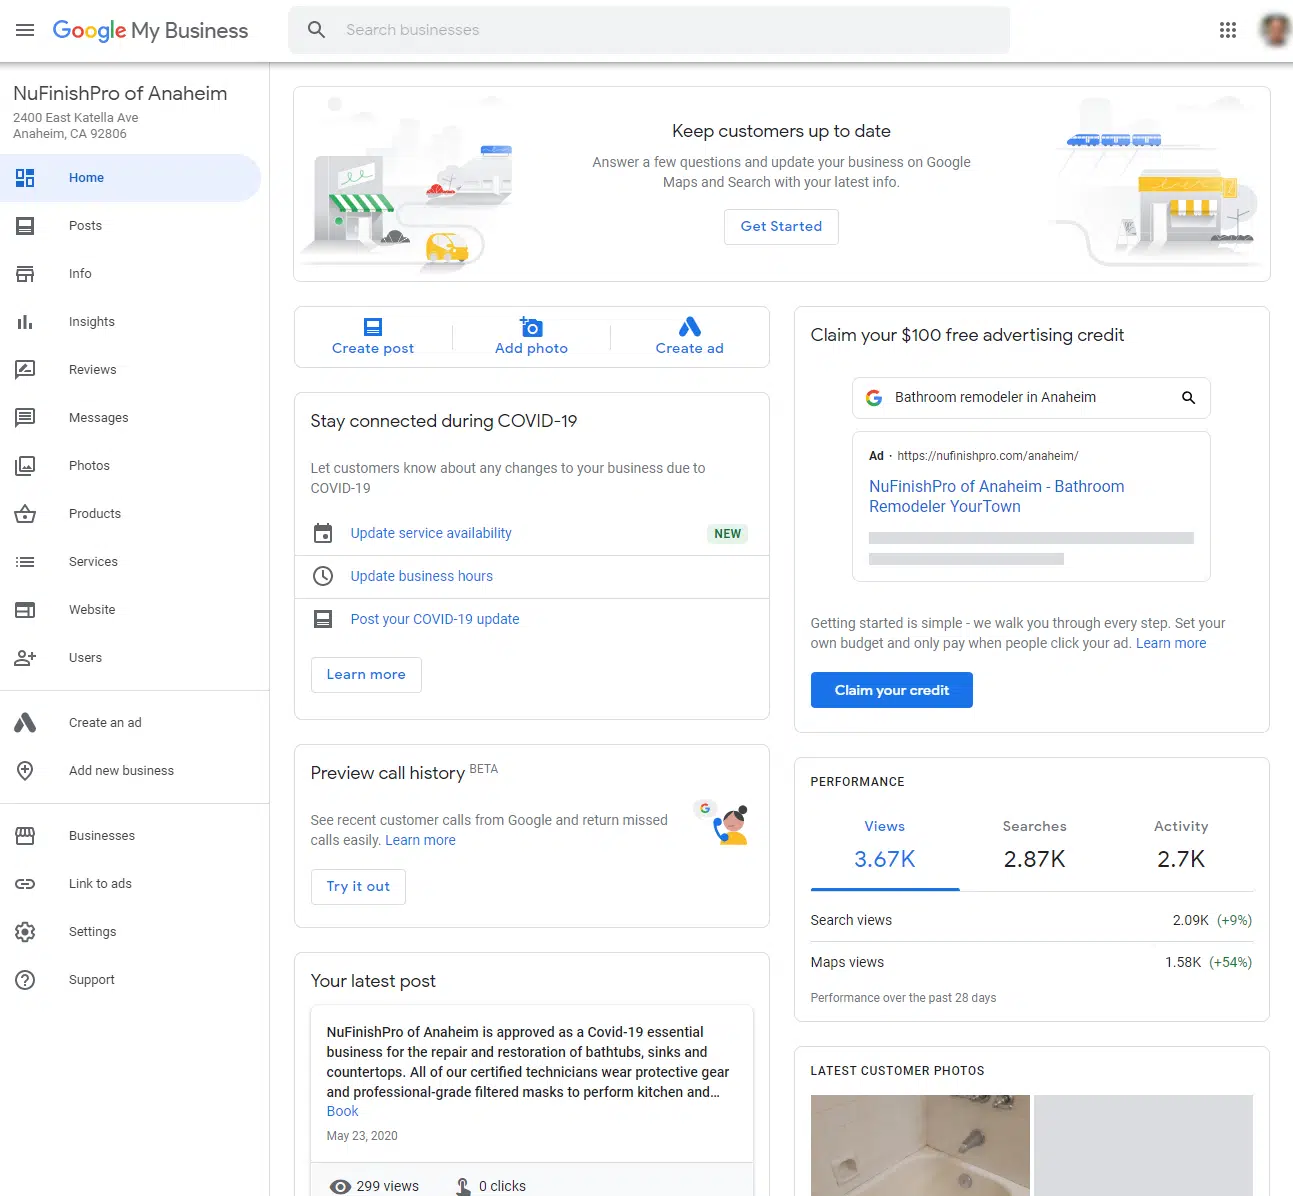The image size is (1293, 1196).
Task: Click the Website icon in sidebar
Action: [x=25, y=610]
